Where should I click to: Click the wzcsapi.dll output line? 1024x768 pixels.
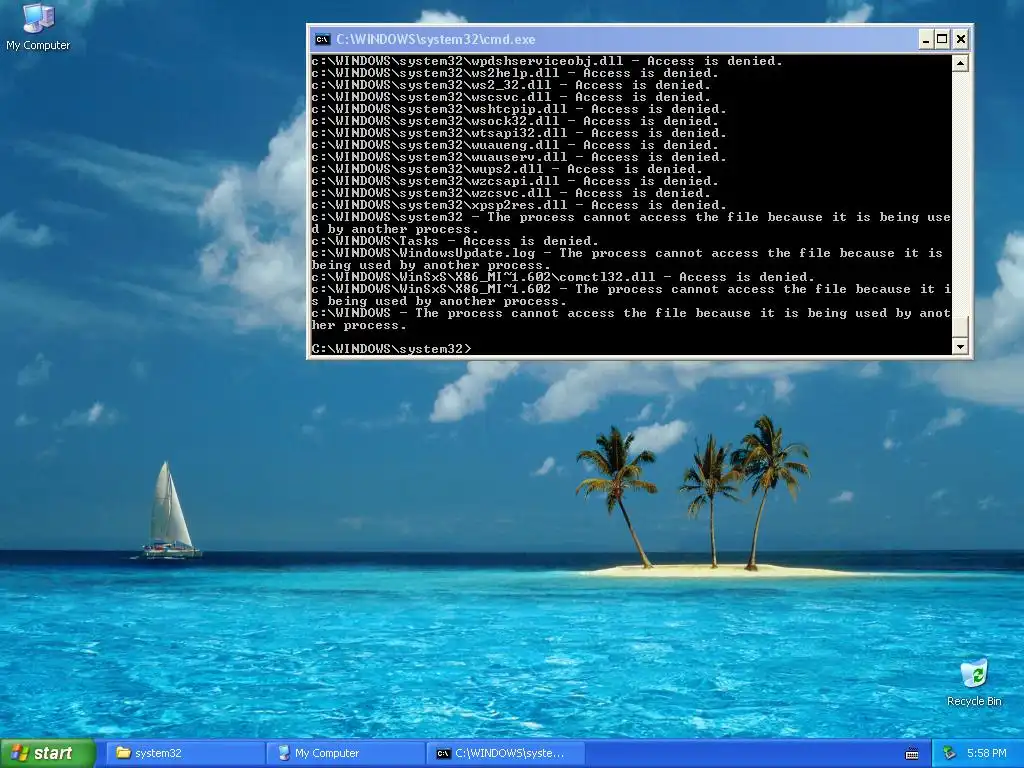(515, 181)
